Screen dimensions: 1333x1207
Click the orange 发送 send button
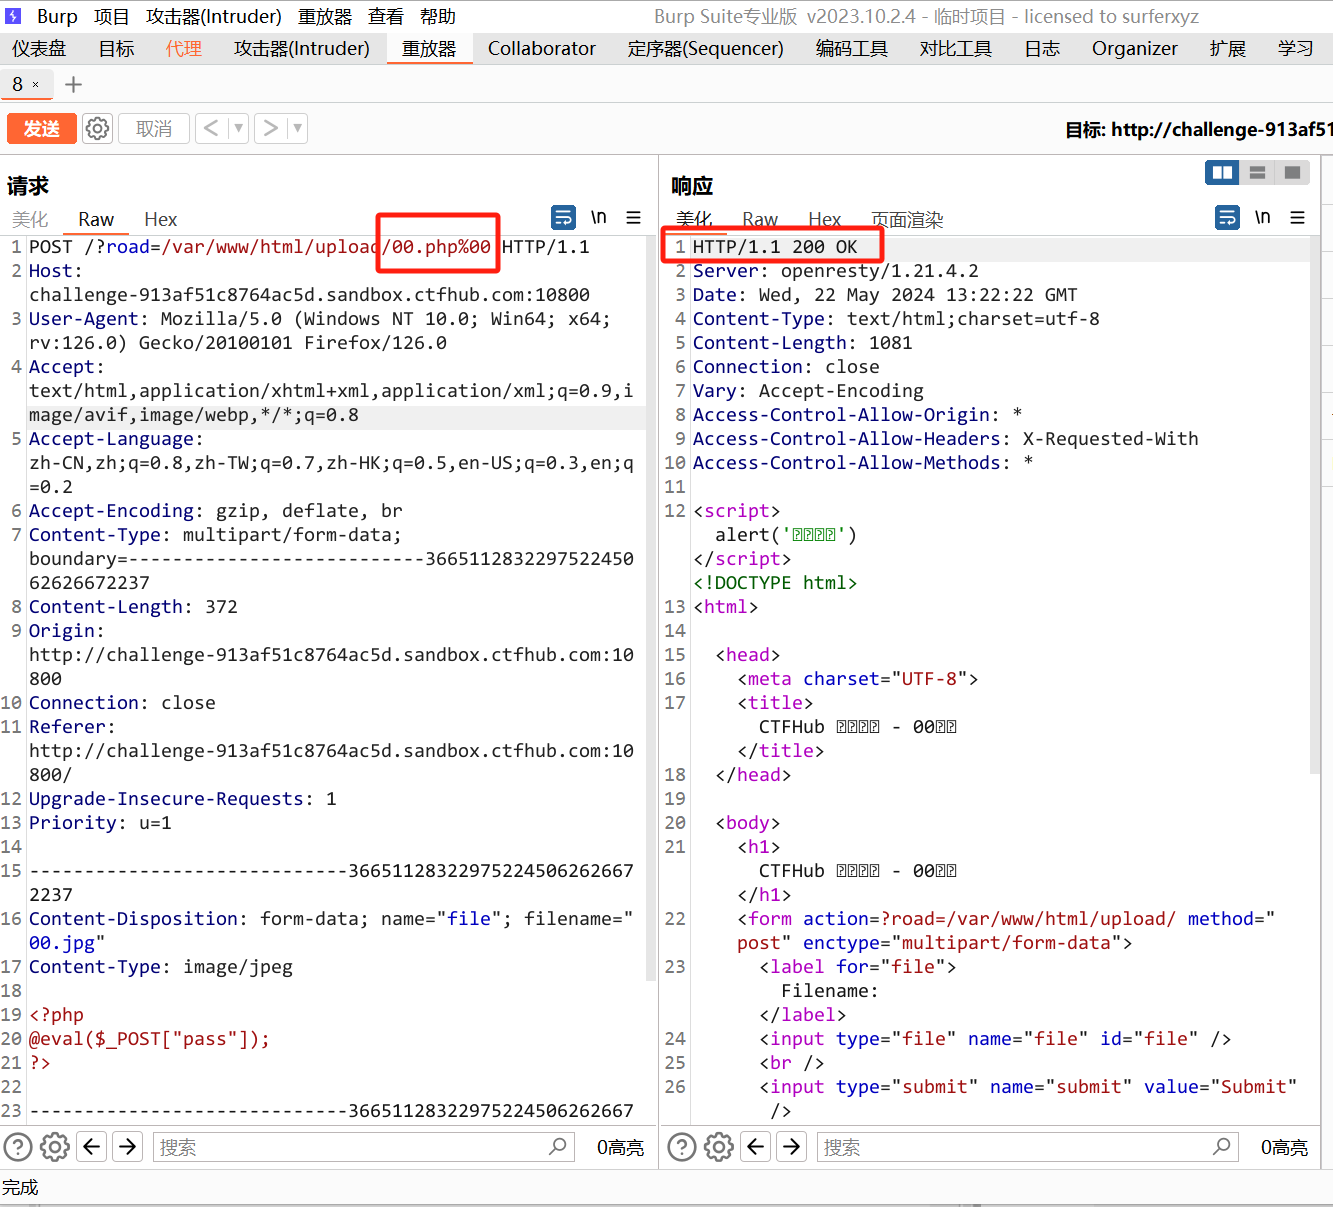[42, 129]
